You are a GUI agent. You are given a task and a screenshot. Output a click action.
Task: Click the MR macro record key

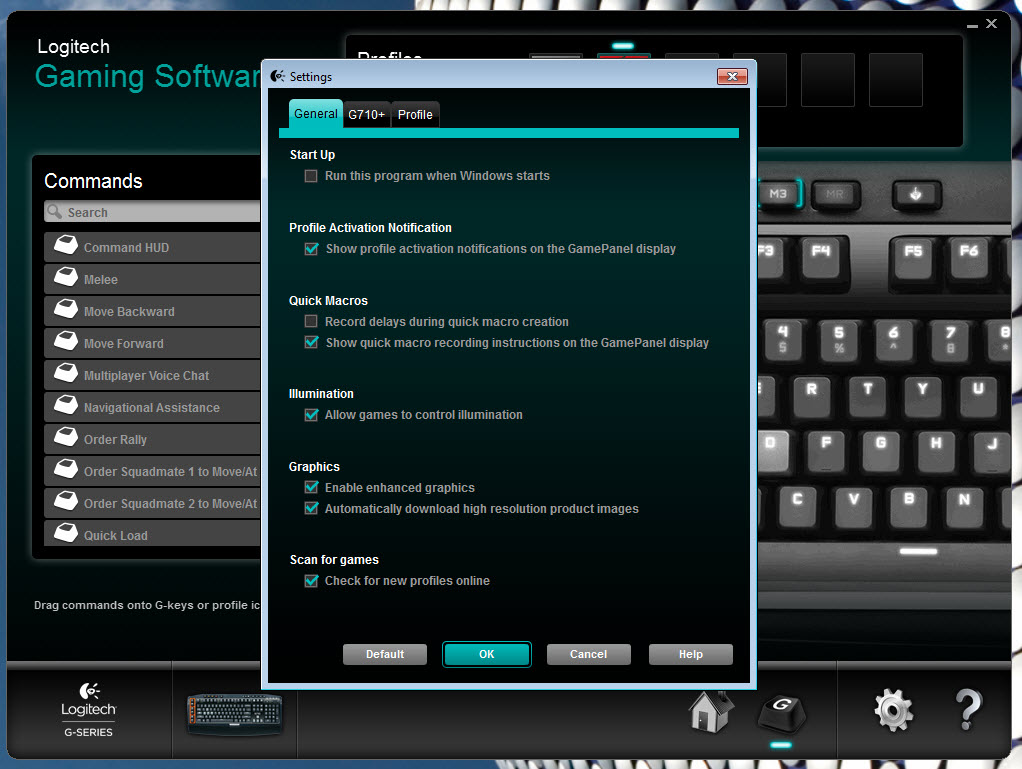(835, 194)
